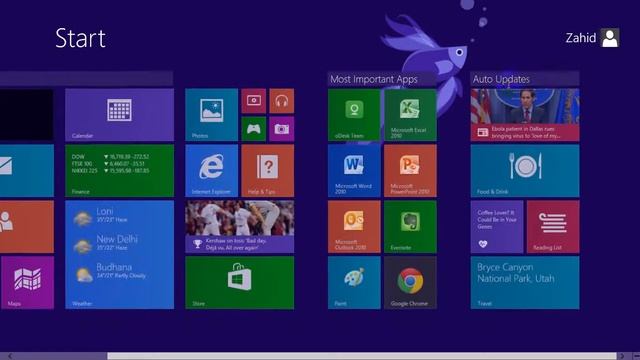Launch Microsoft Outlook 2010 tile
The image size is (640, 360).
pyautogui.click(x=354, y=227)
